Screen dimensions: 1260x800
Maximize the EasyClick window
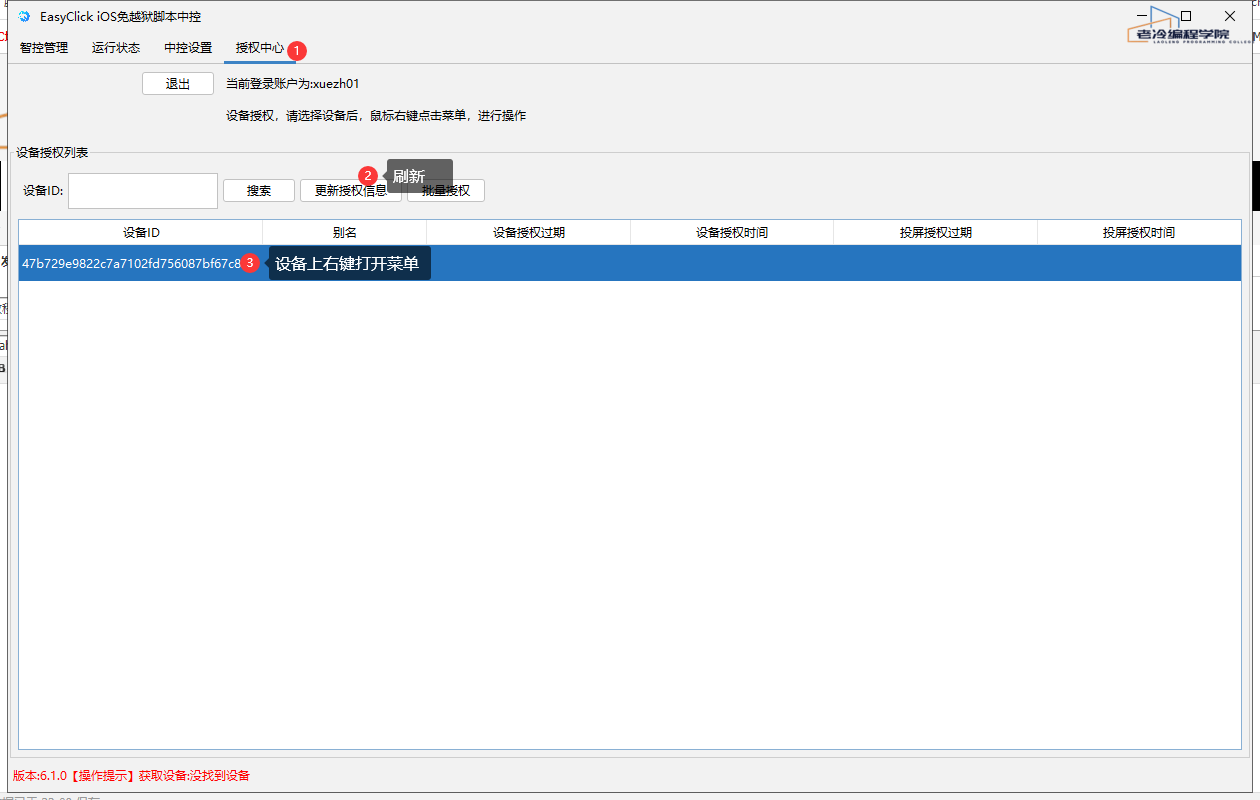(x=1186, y=16)
